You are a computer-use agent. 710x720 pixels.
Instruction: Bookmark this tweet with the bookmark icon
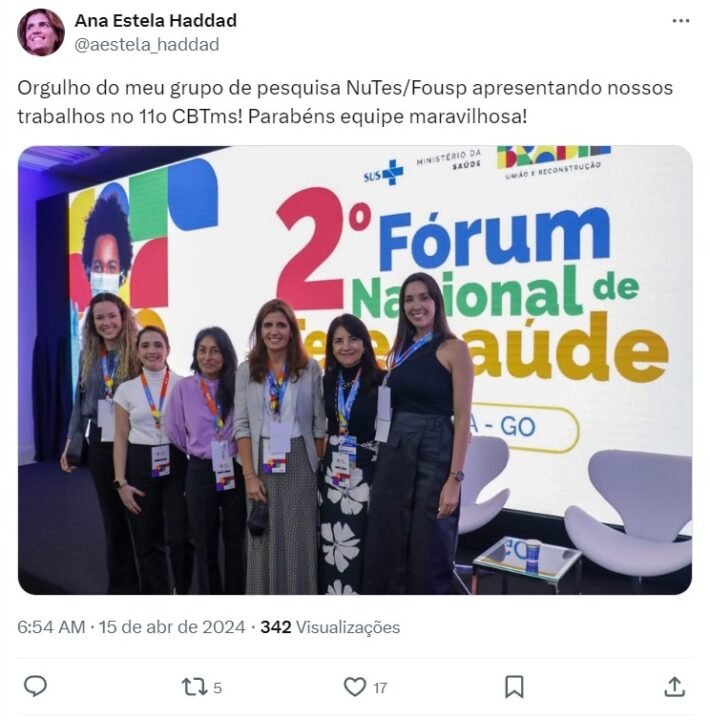pos(514,687)
